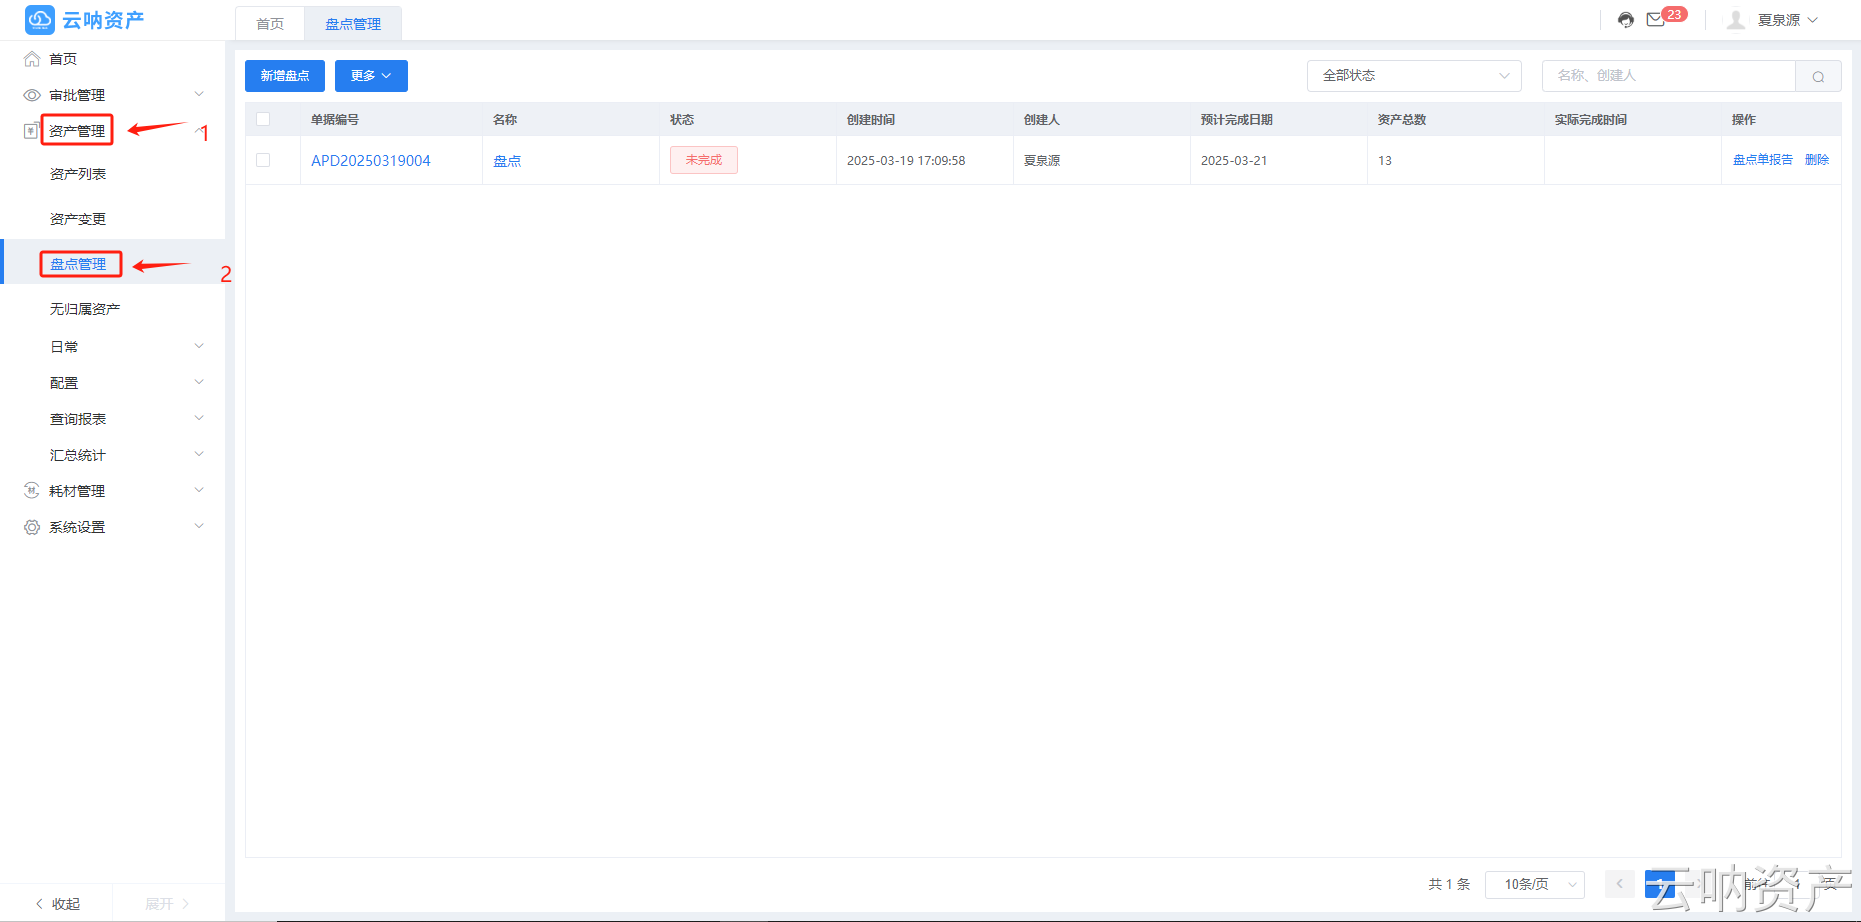Click the asset total value 13
This screenshot has height=922, width=1861.
(x=1385, y=160)
